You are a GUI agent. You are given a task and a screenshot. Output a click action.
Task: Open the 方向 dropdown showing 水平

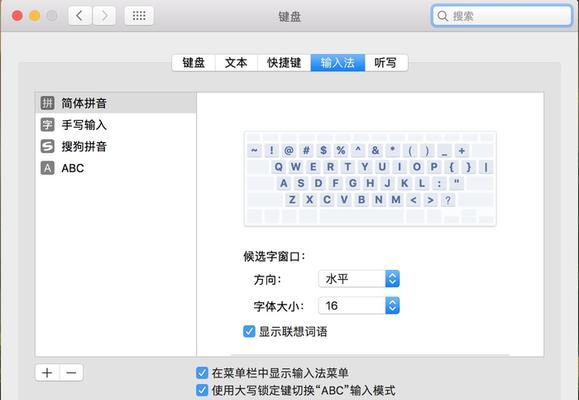pyautogui.click(x=359, y=279)
